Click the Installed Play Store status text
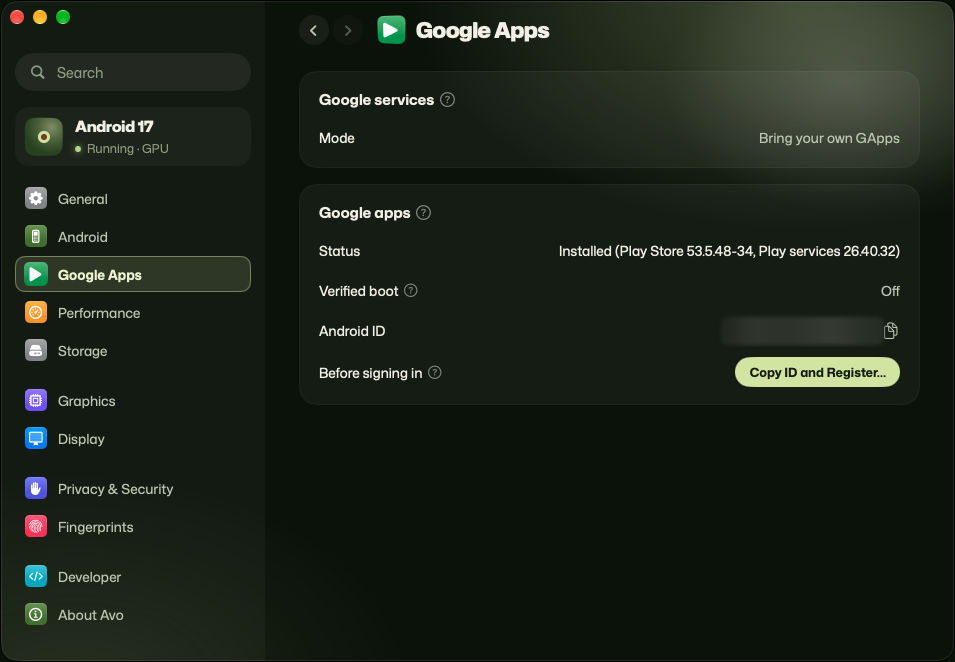This screenshot has width=955, height=662. 729,251
